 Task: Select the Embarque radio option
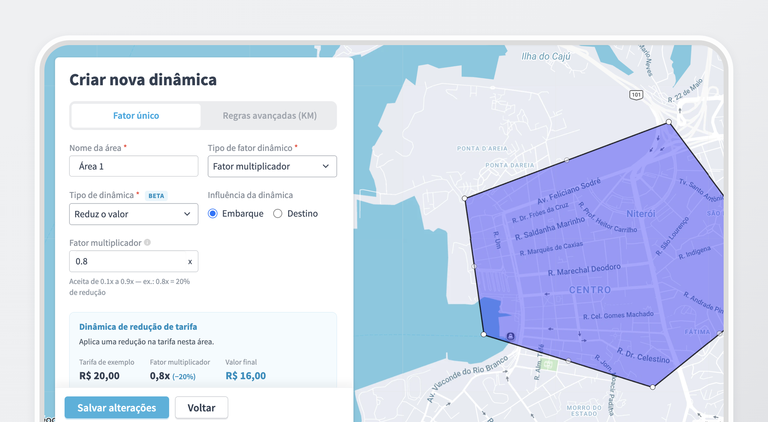213,213
